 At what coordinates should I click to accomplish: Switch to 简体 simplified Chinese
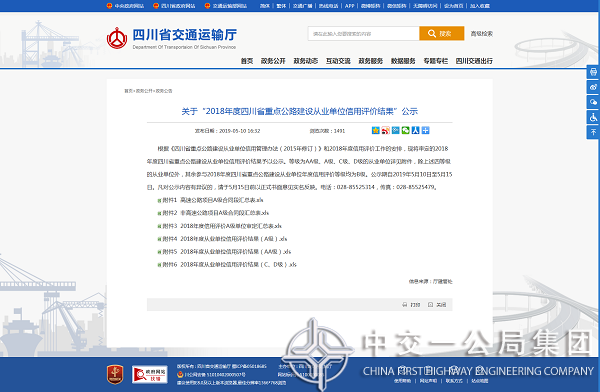pos(264,6)
